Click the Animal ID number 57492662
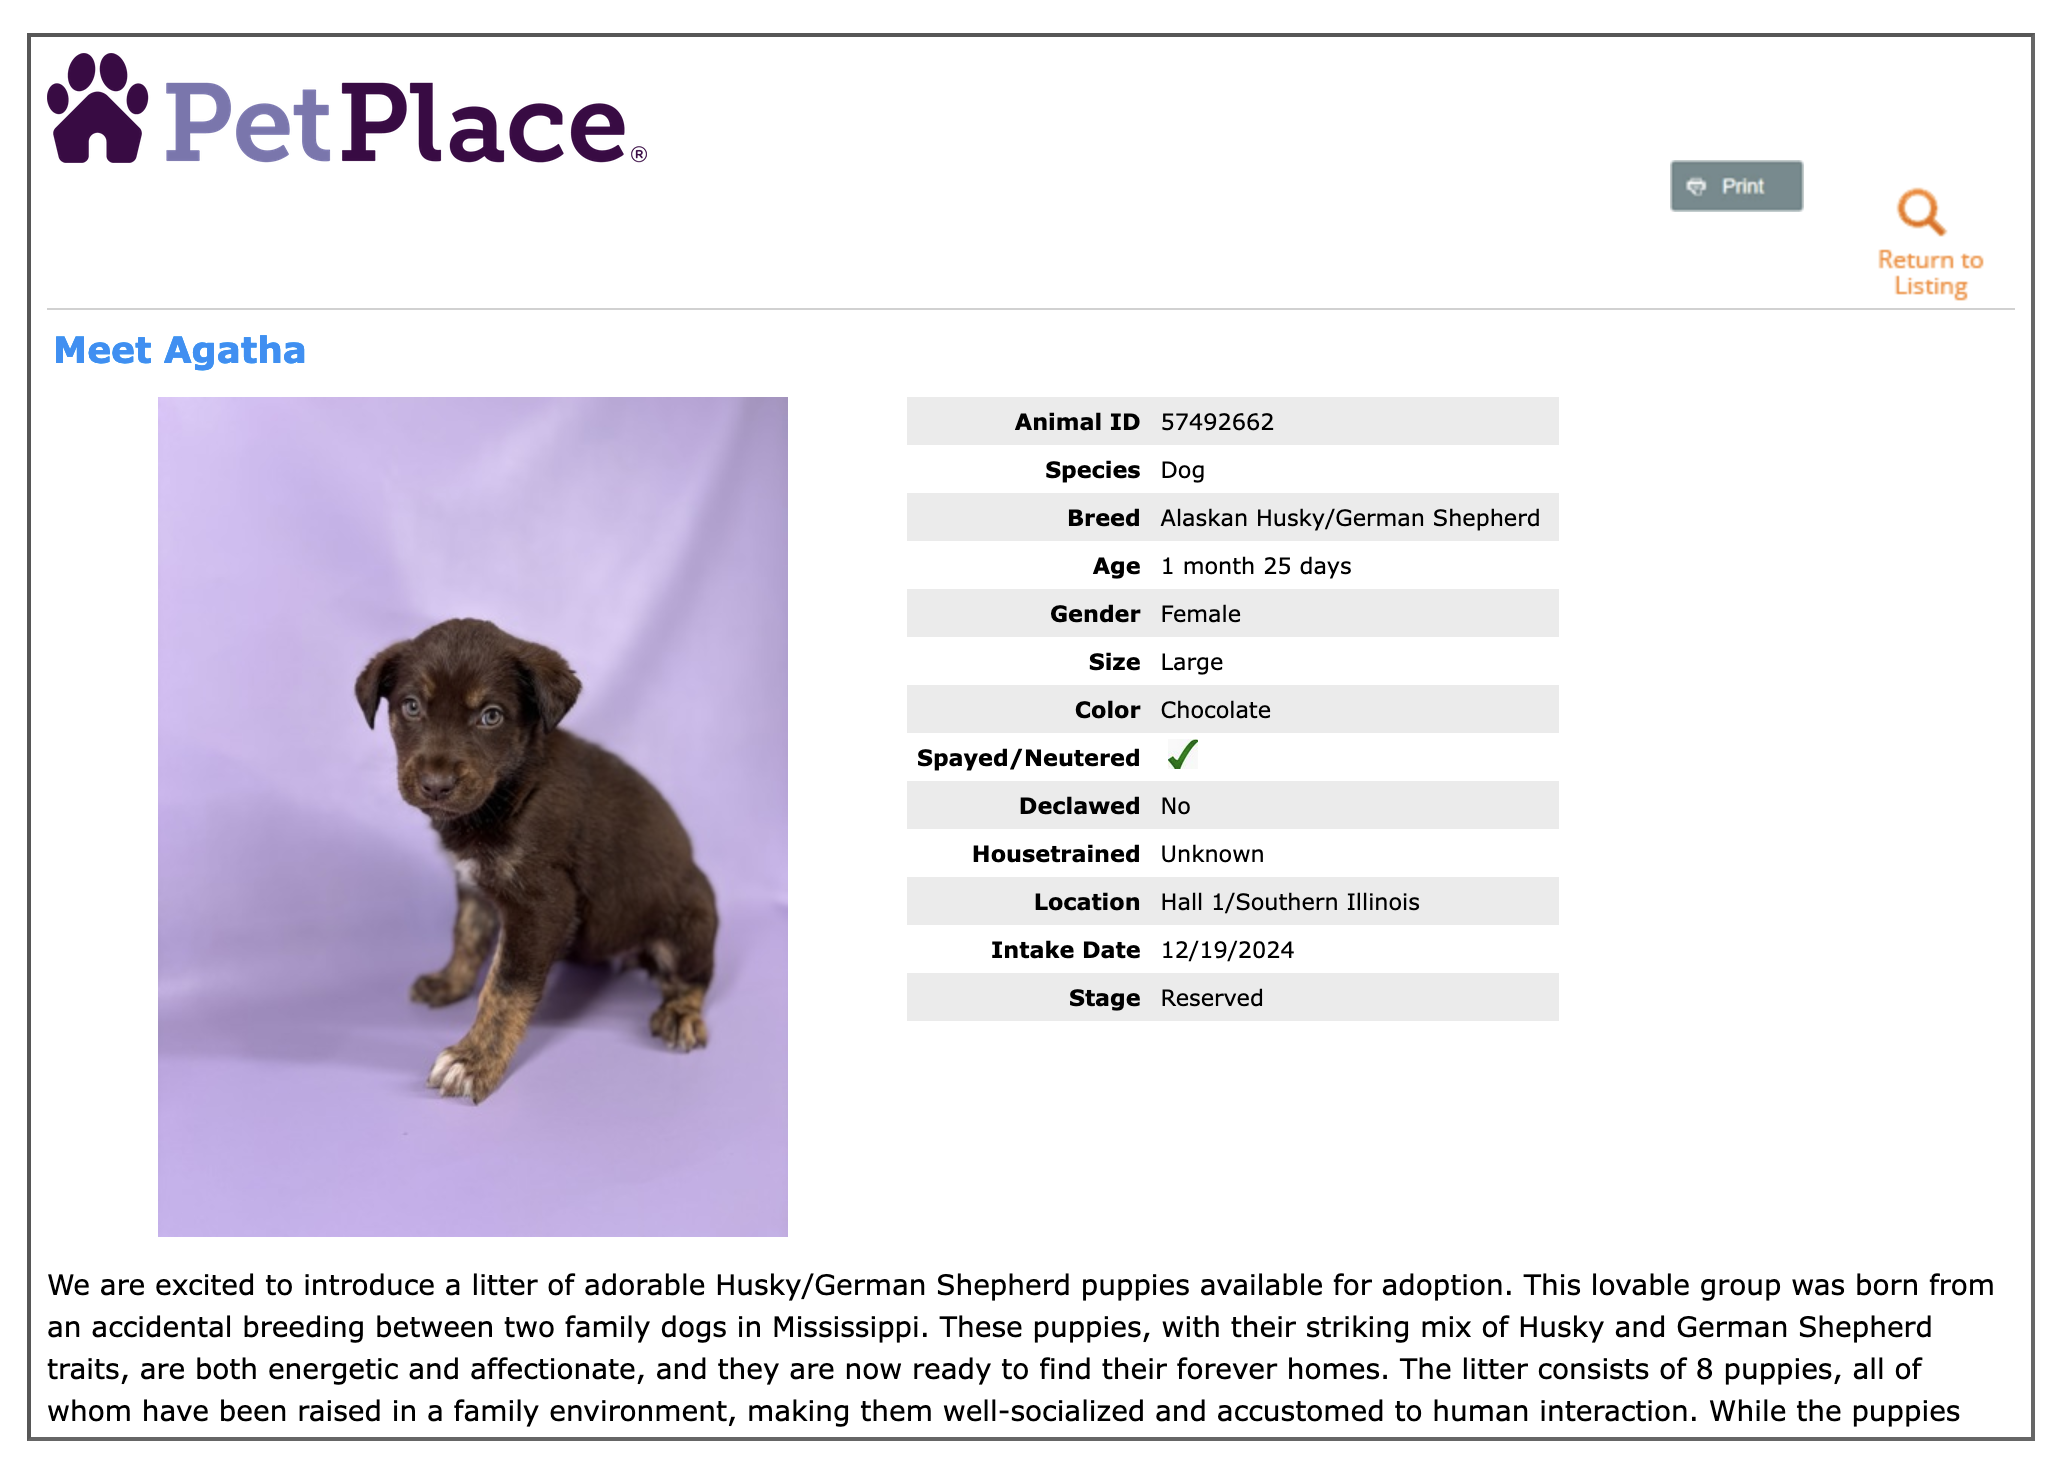This screenshot has height=1464, width=2062. [x=1217, y=422]
